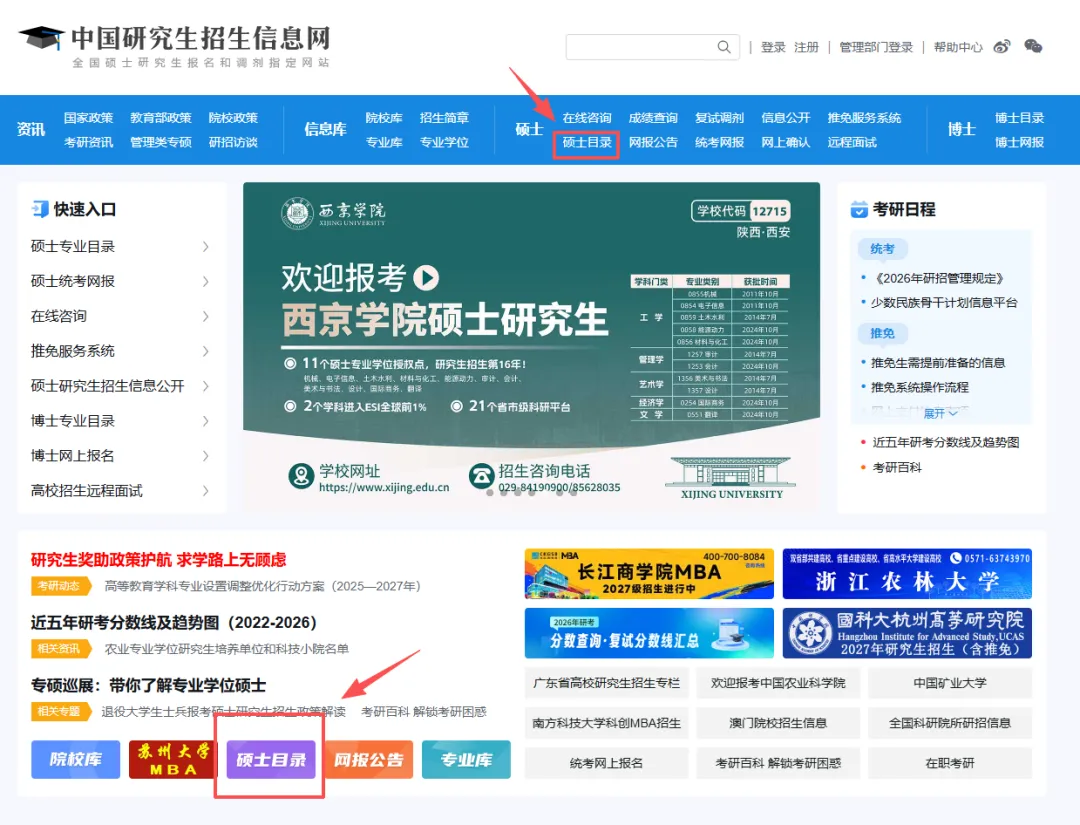The width and height of the screenshot is (1080, 825).
Task: Open 浙江农林大学 banner ad
Action: pyautogui.click(x=907, y=574)
